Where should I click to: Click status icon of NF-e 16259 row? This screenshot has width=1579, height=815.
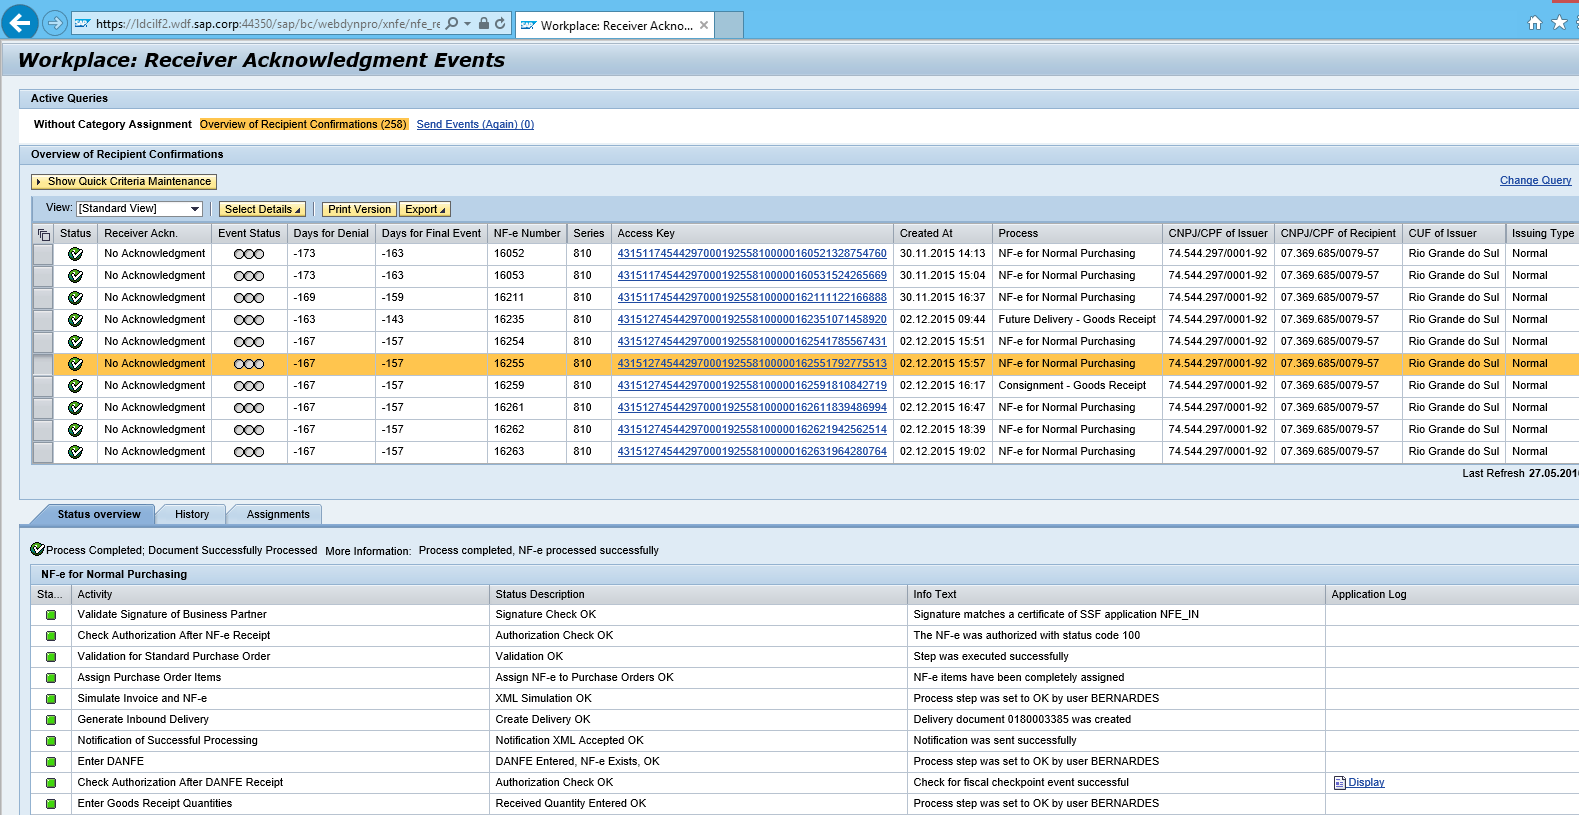(75, 386)
